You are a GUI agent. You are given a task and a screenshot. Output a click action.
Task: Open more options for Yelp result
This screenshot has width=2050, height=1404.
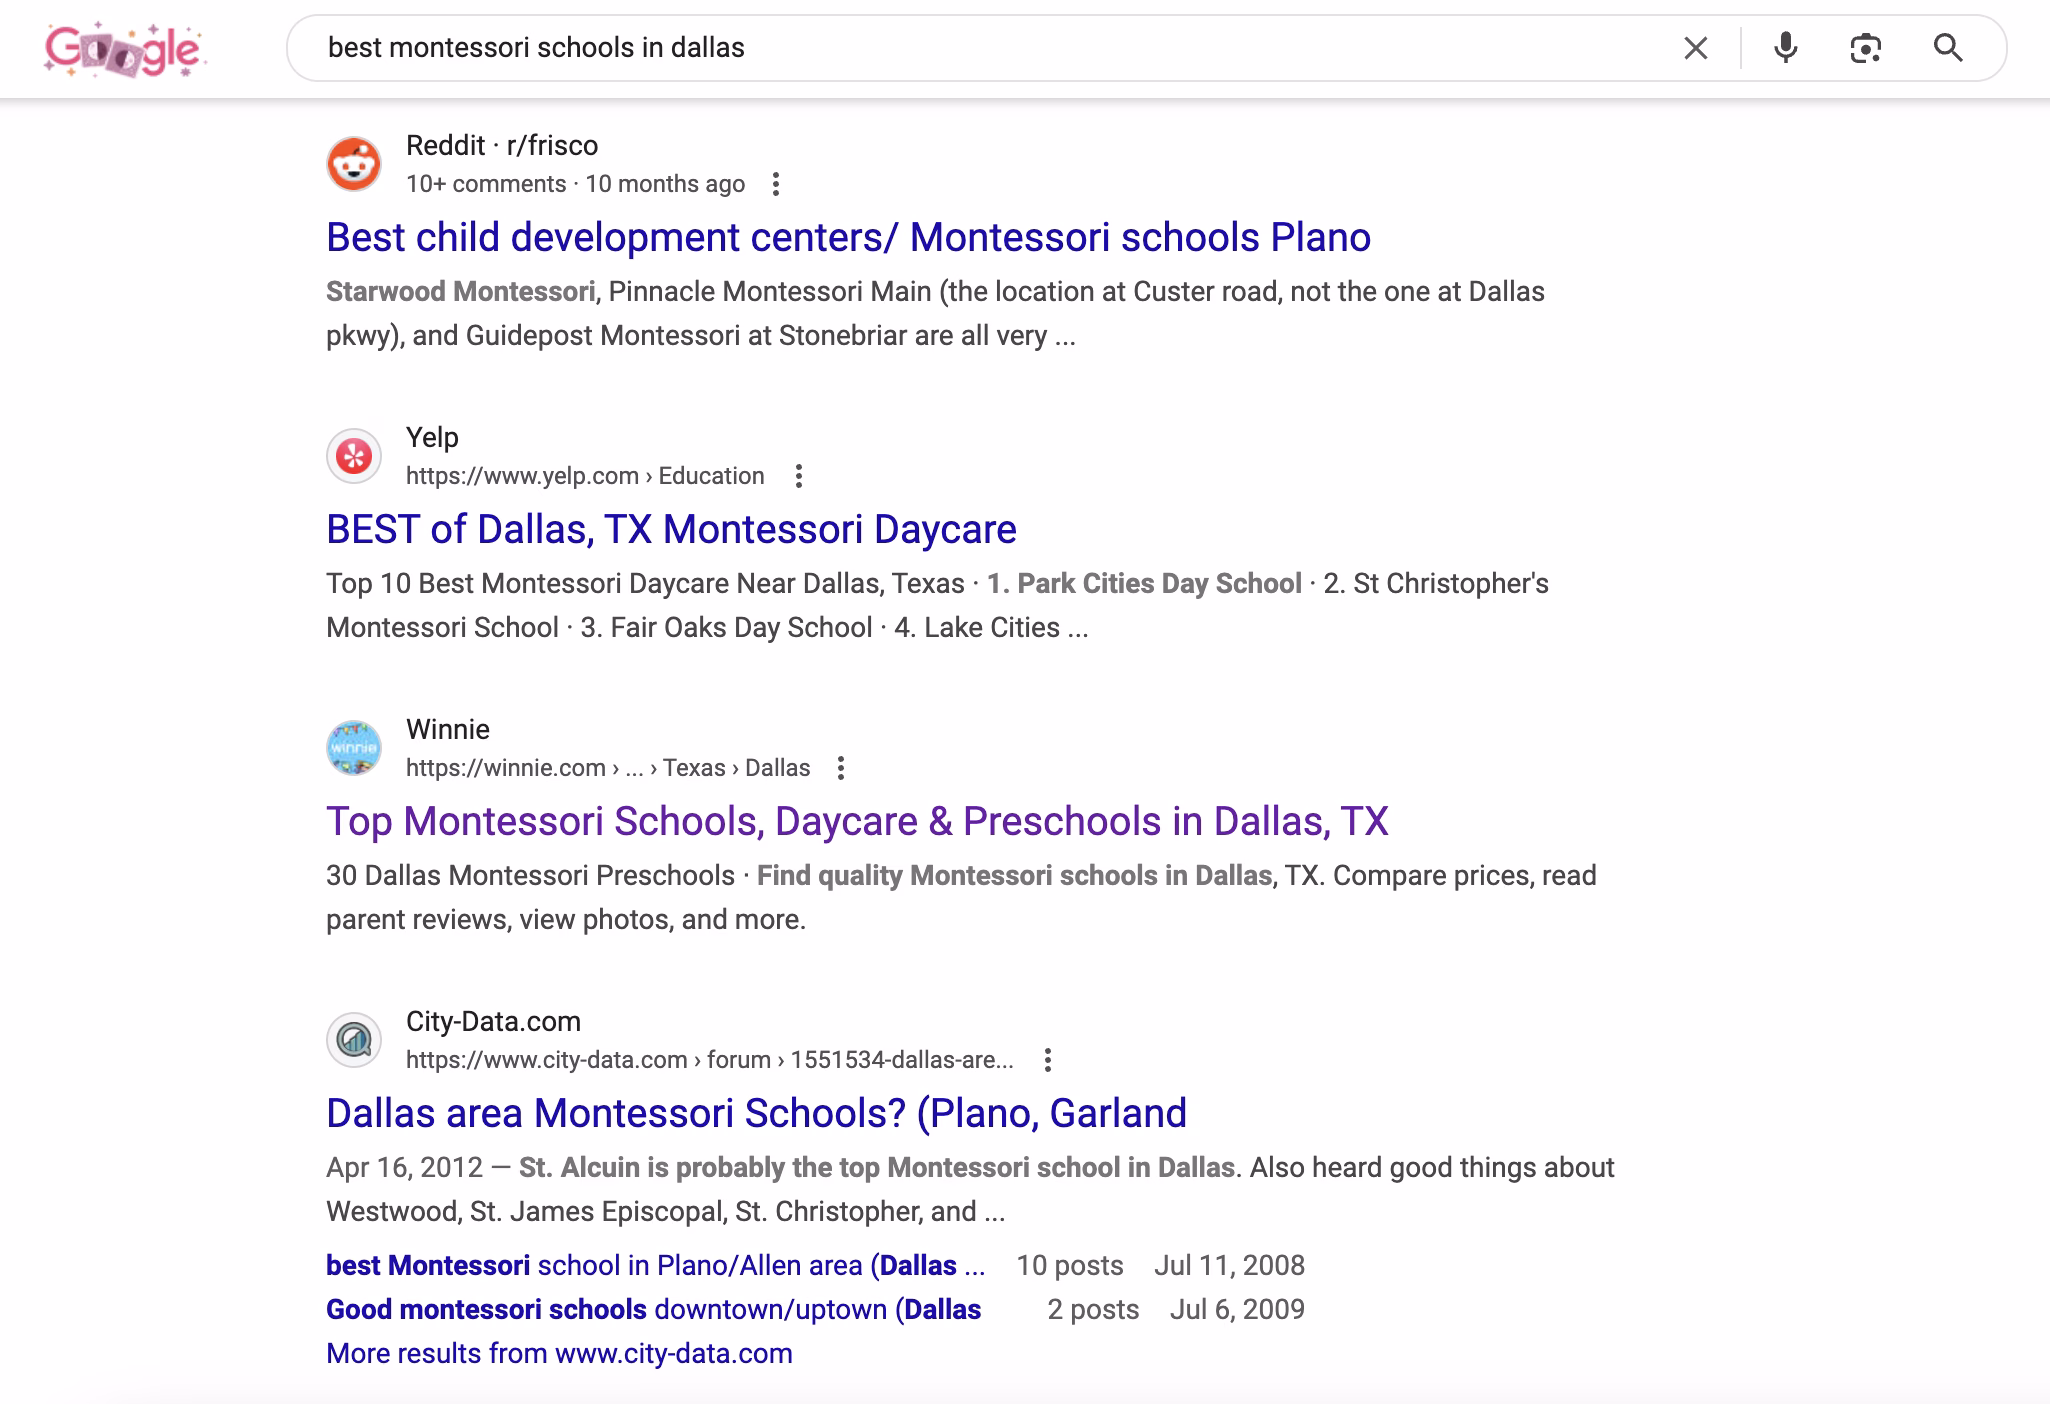tap(798, 476)
